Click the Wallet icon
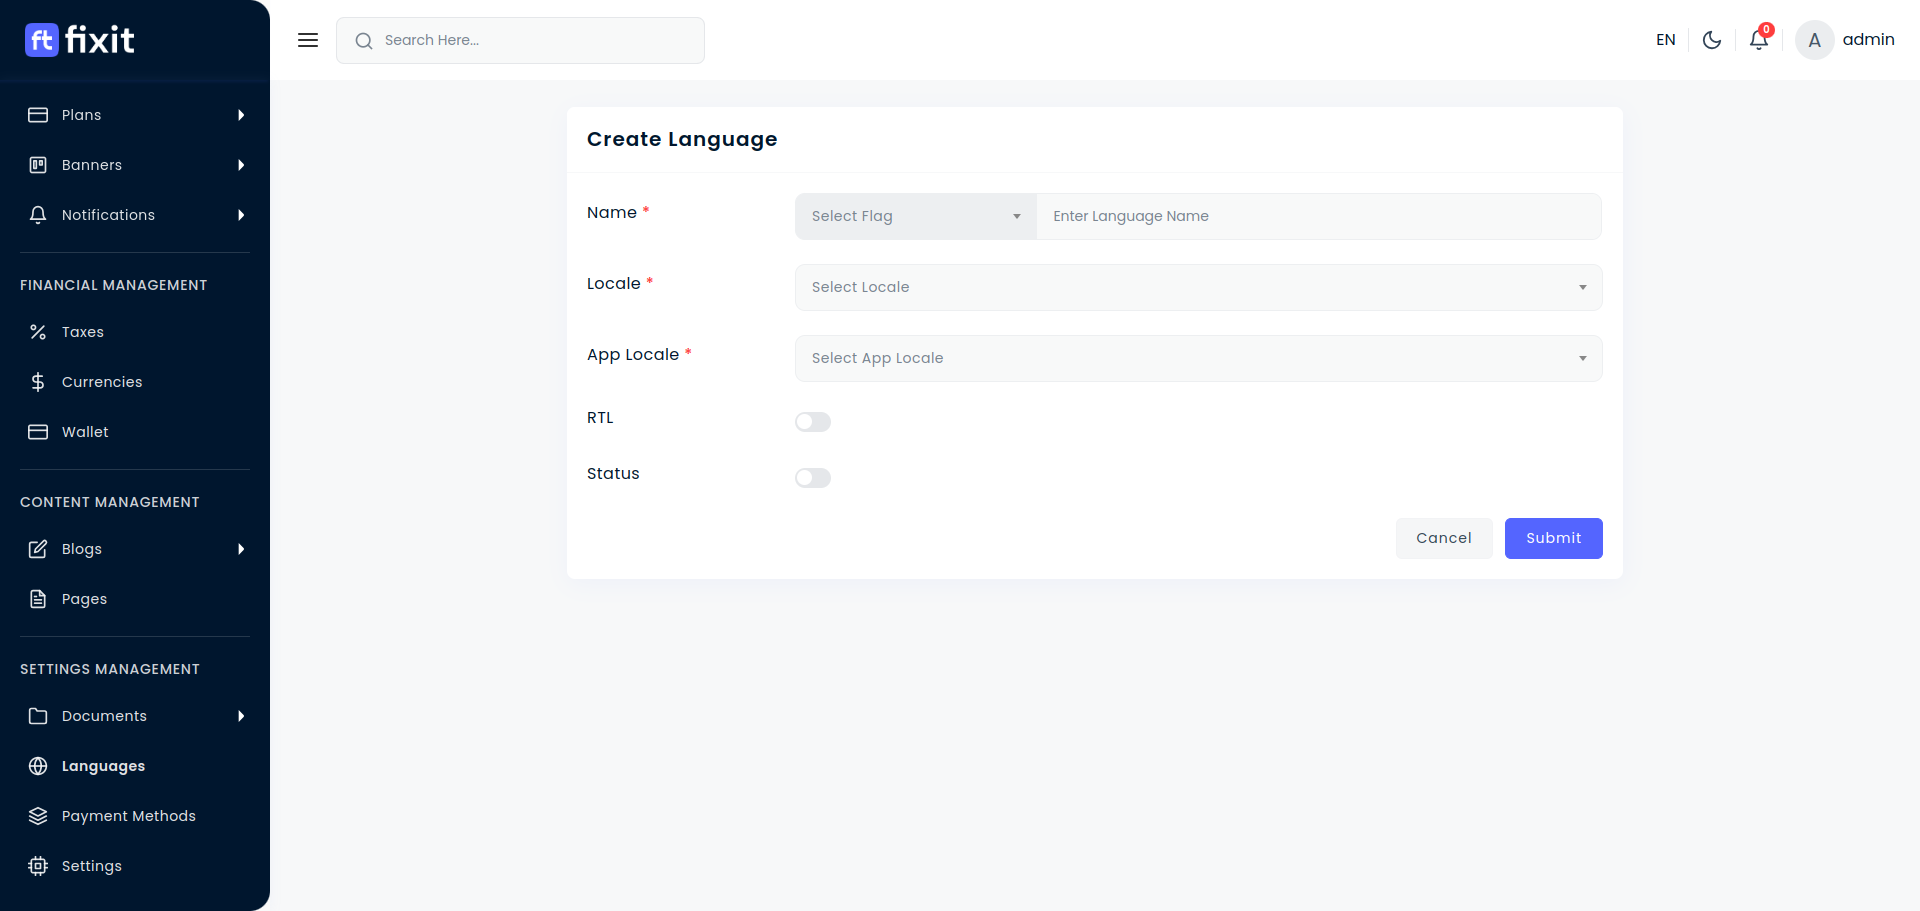The width and height of the screenshot is (1920, 911). pyautogui.click(x=38, y=432)
